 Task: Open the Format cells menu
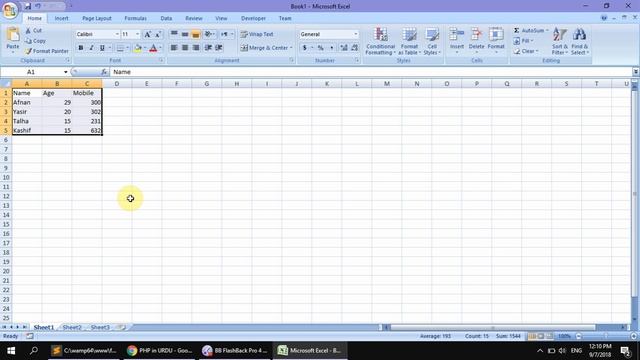pos(496,40)
